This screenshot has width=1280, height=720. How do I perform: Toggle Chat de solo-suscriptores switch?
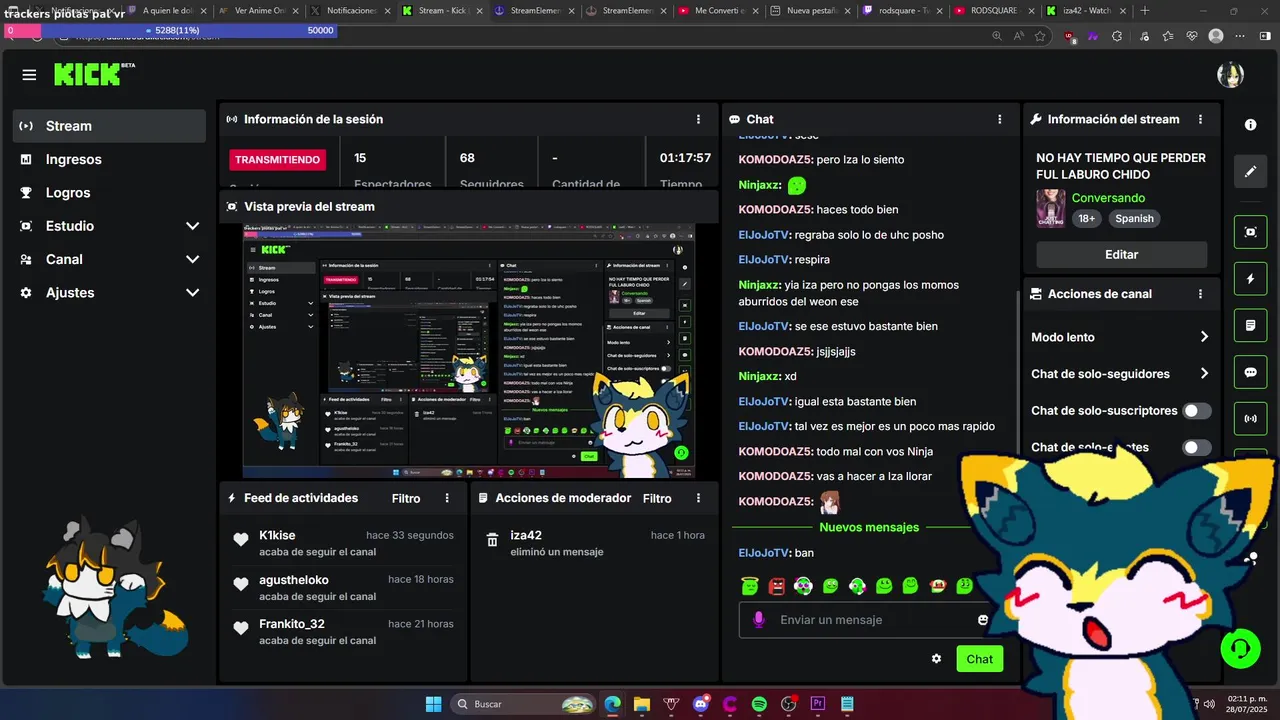click(1197, 411)
